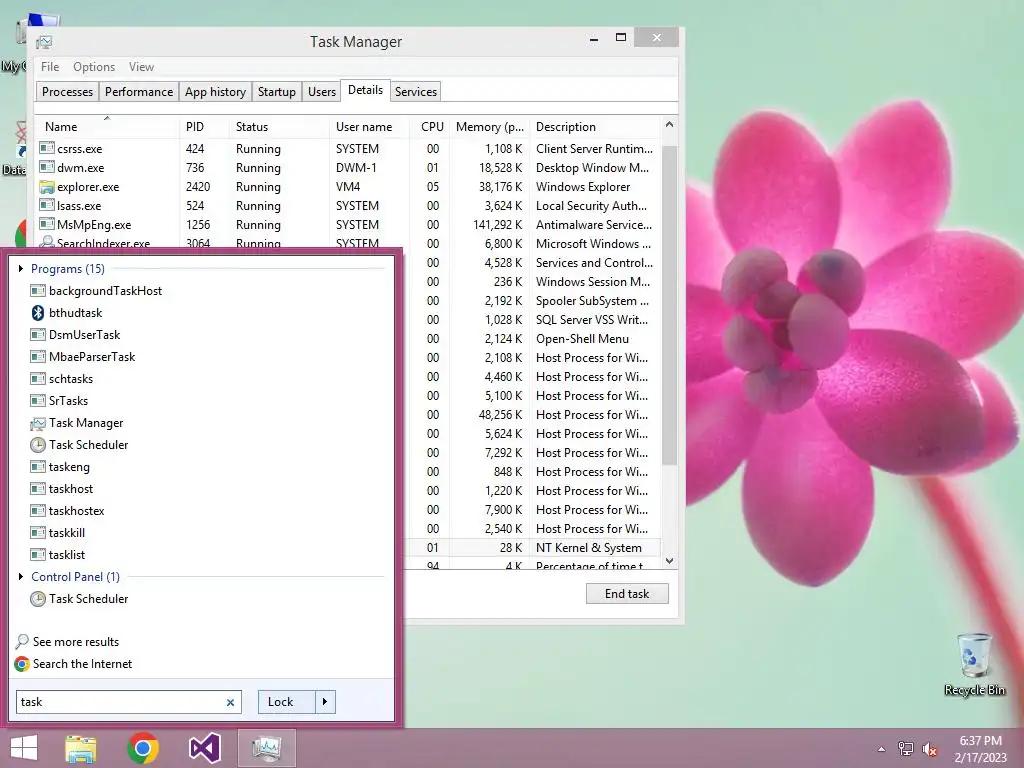Sort by CPU column header
Screen dimensions: 1024x768
point(431,127)
